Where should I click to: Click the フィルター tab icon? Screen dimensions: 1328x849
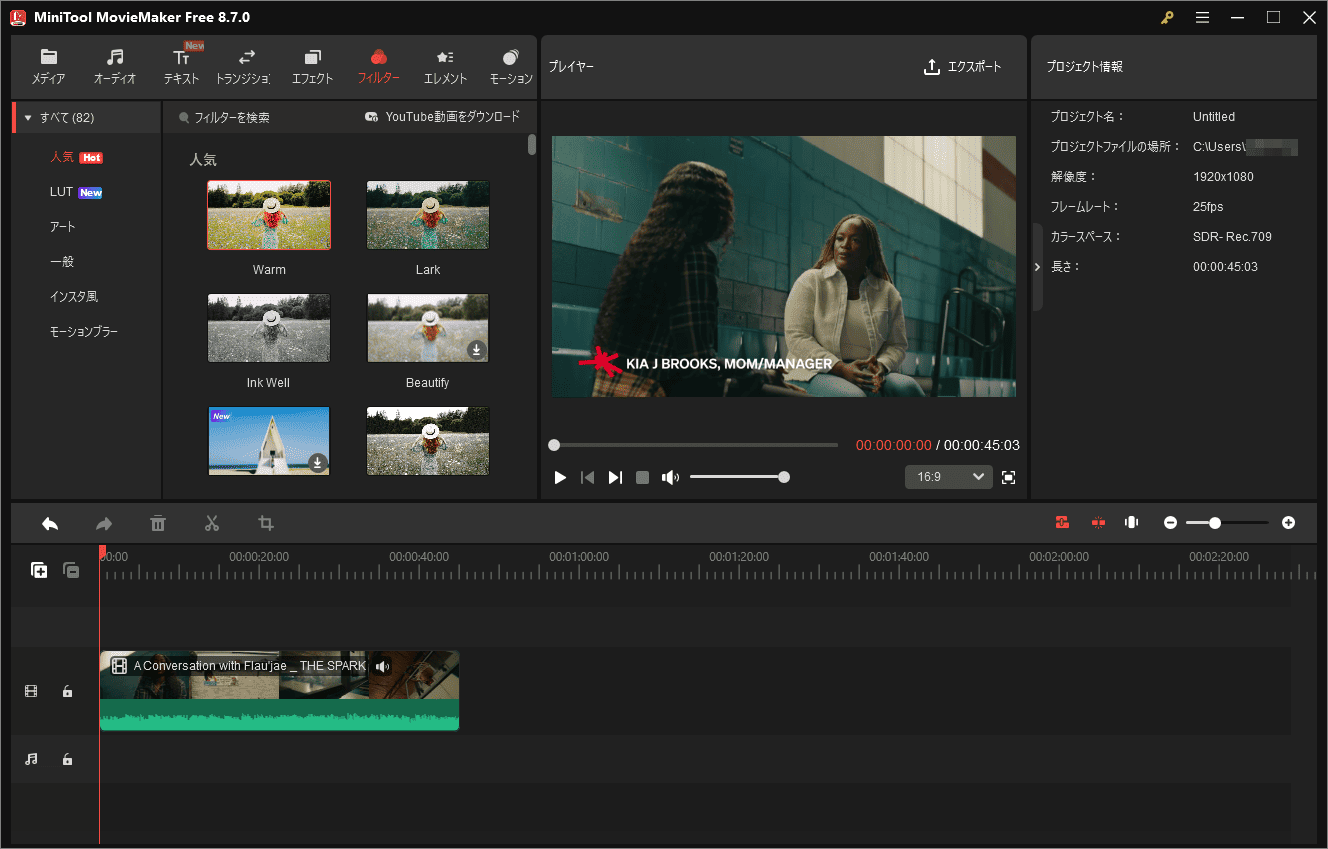(378, 57)
